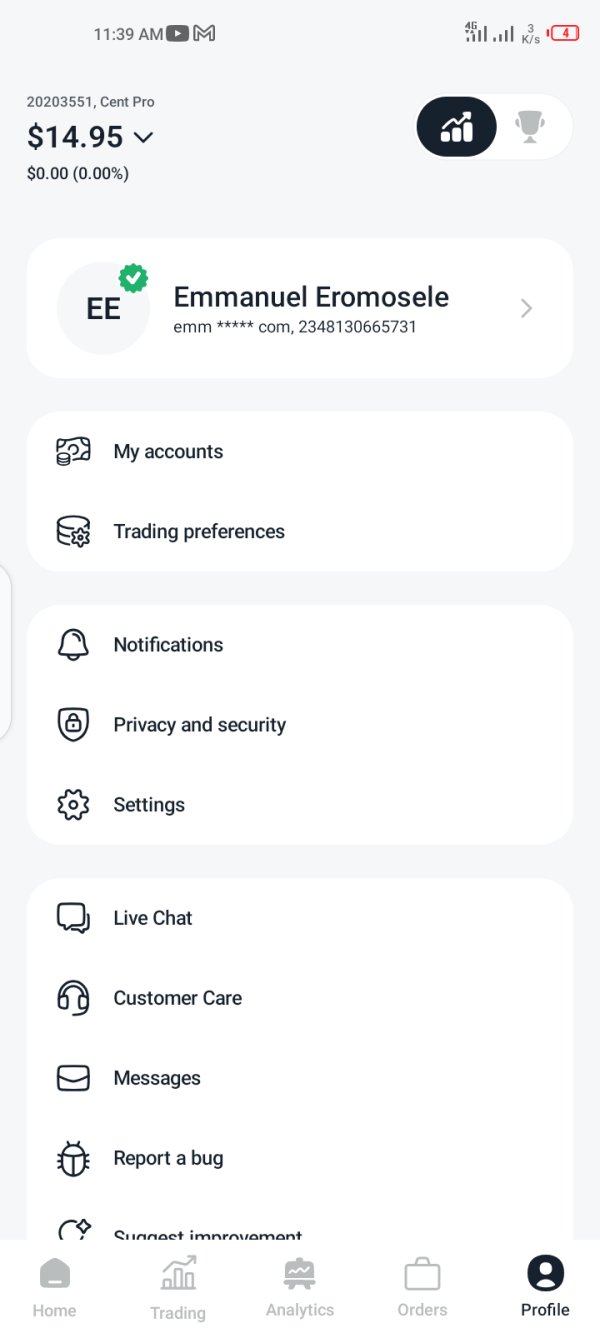Viewport: 600px width, 1333px height.
Task: Tap the Trading preferences database gear icon
Action: pos(73,531)
